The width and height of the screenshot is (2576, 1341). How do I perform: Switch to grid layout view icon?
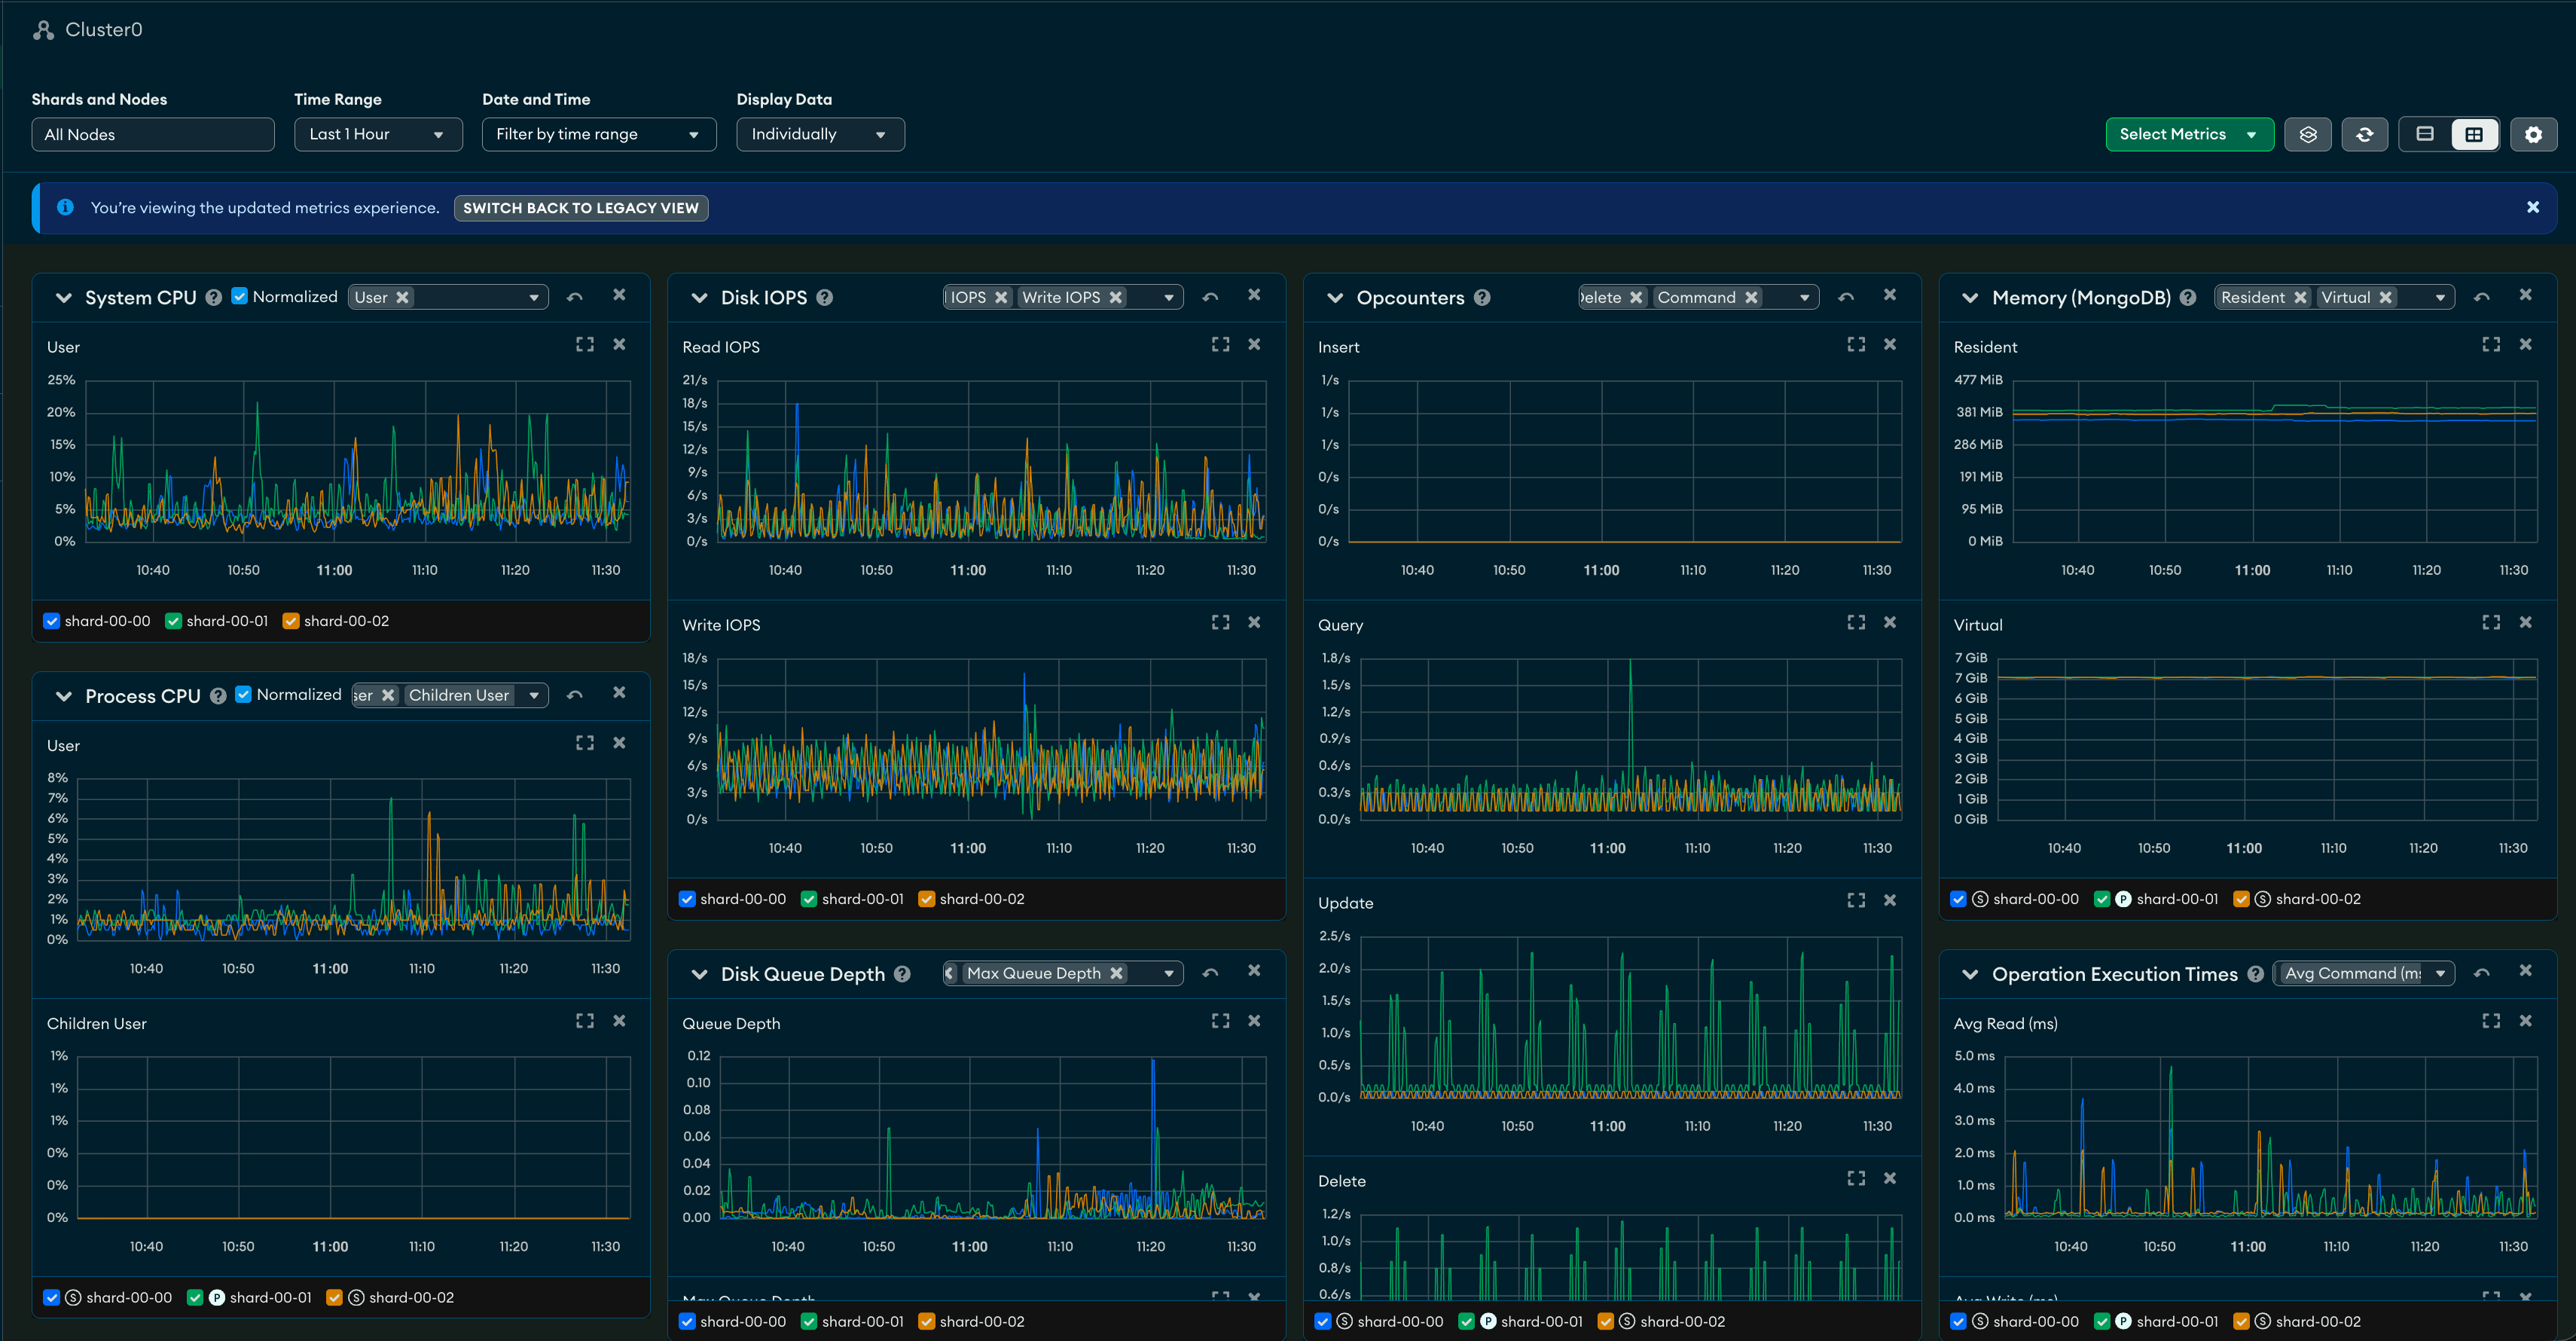[2474, 134]
